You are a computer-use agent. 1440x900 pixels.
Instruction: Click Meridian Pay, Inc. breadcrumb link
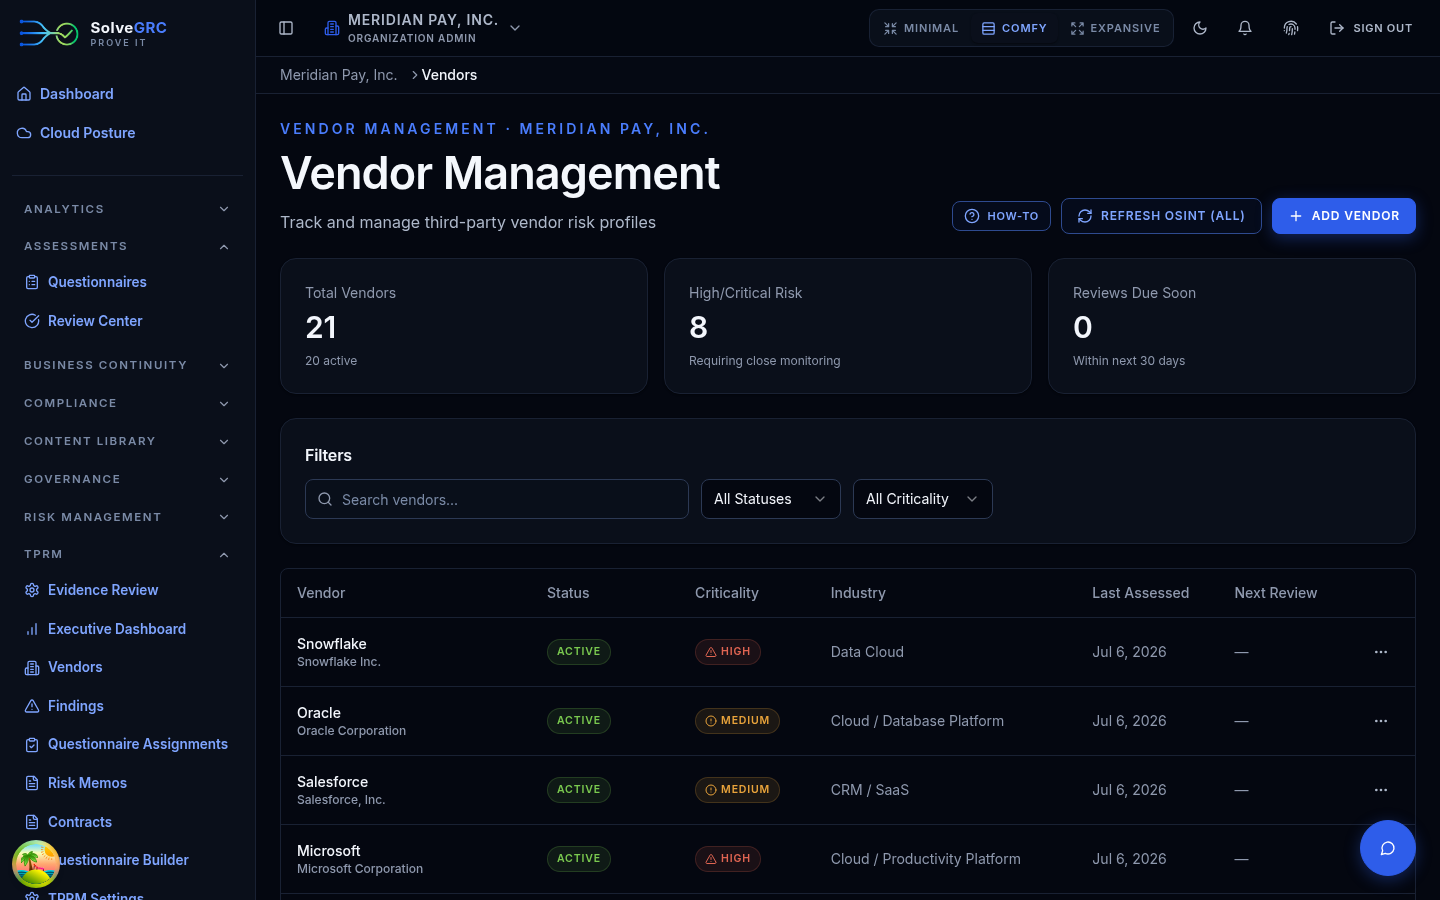point(339,75)
